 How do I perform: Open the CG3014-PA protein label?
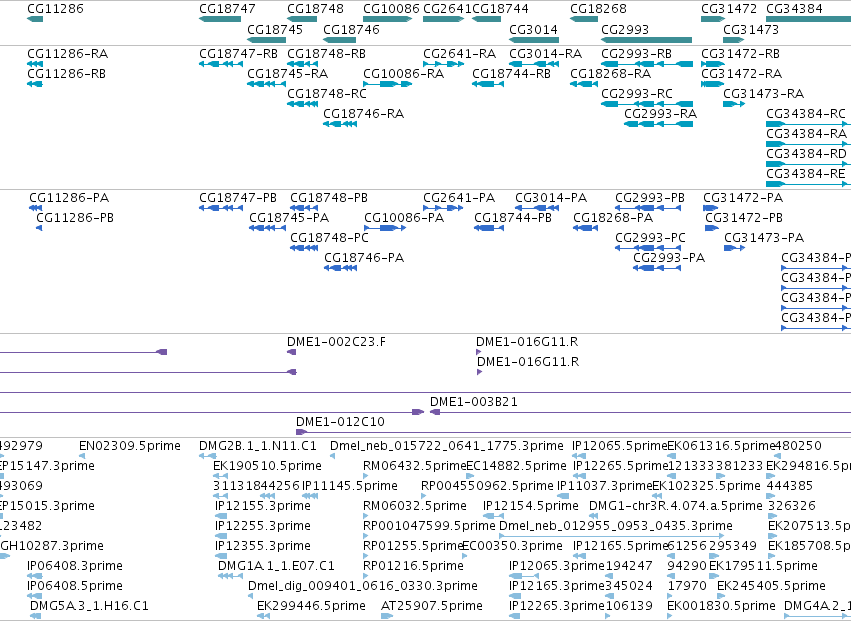click(x=551, y=198)
